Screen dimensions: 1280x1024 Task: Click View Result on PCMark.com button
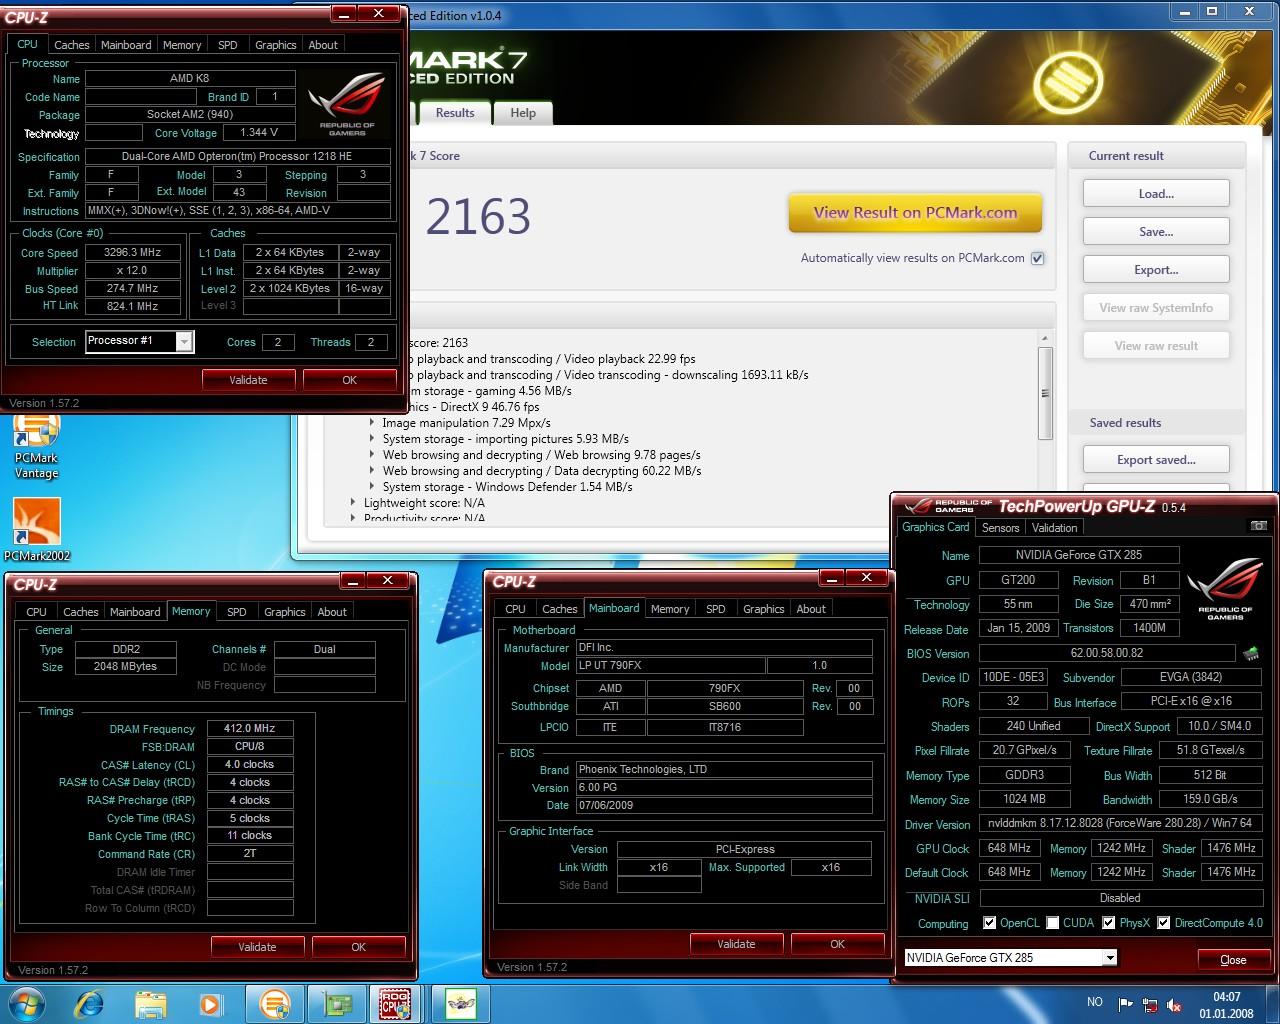[915, 212]
